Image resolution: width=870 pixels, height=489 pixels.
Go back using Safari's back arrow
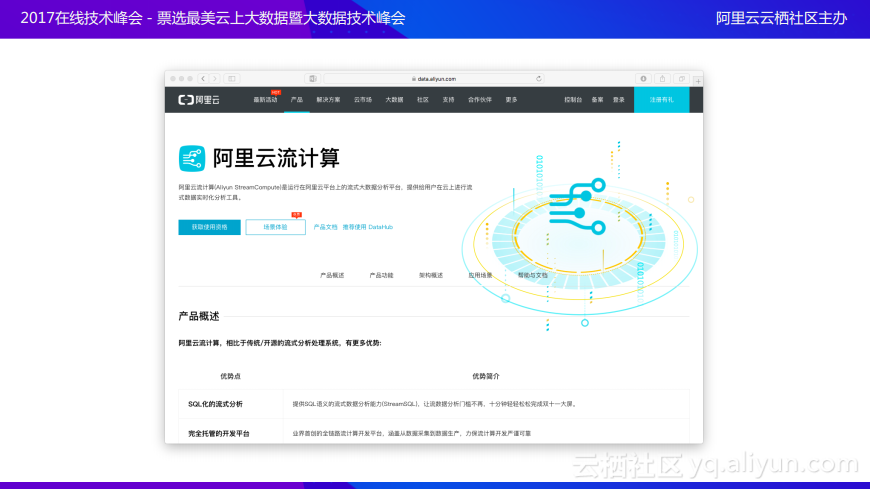coord(203,79)
